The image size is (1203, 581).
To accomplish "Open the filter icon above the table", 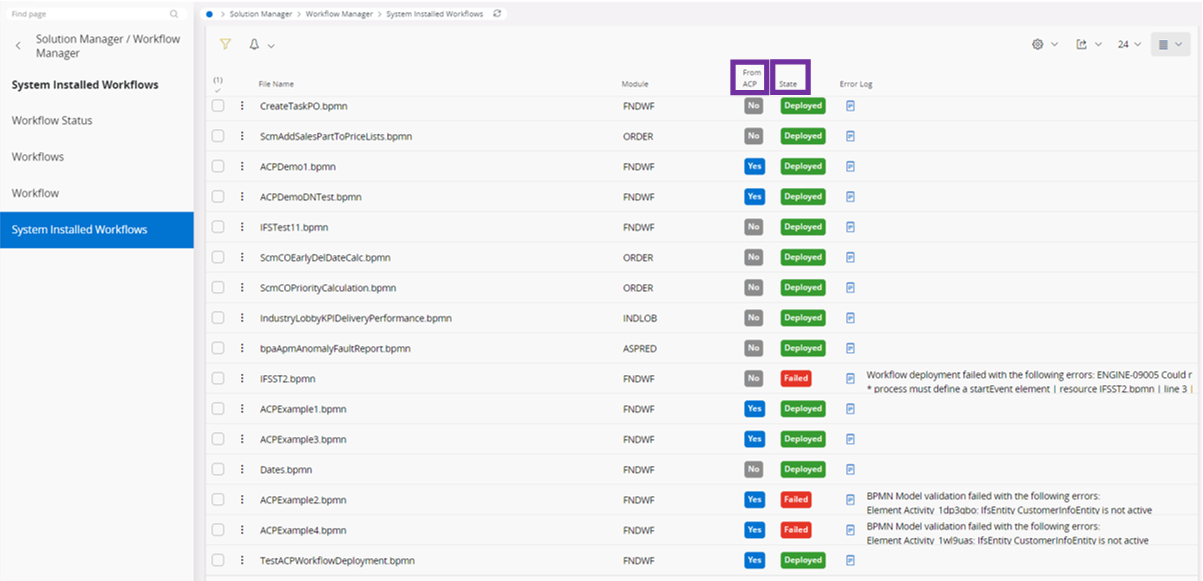I will 226,44.
